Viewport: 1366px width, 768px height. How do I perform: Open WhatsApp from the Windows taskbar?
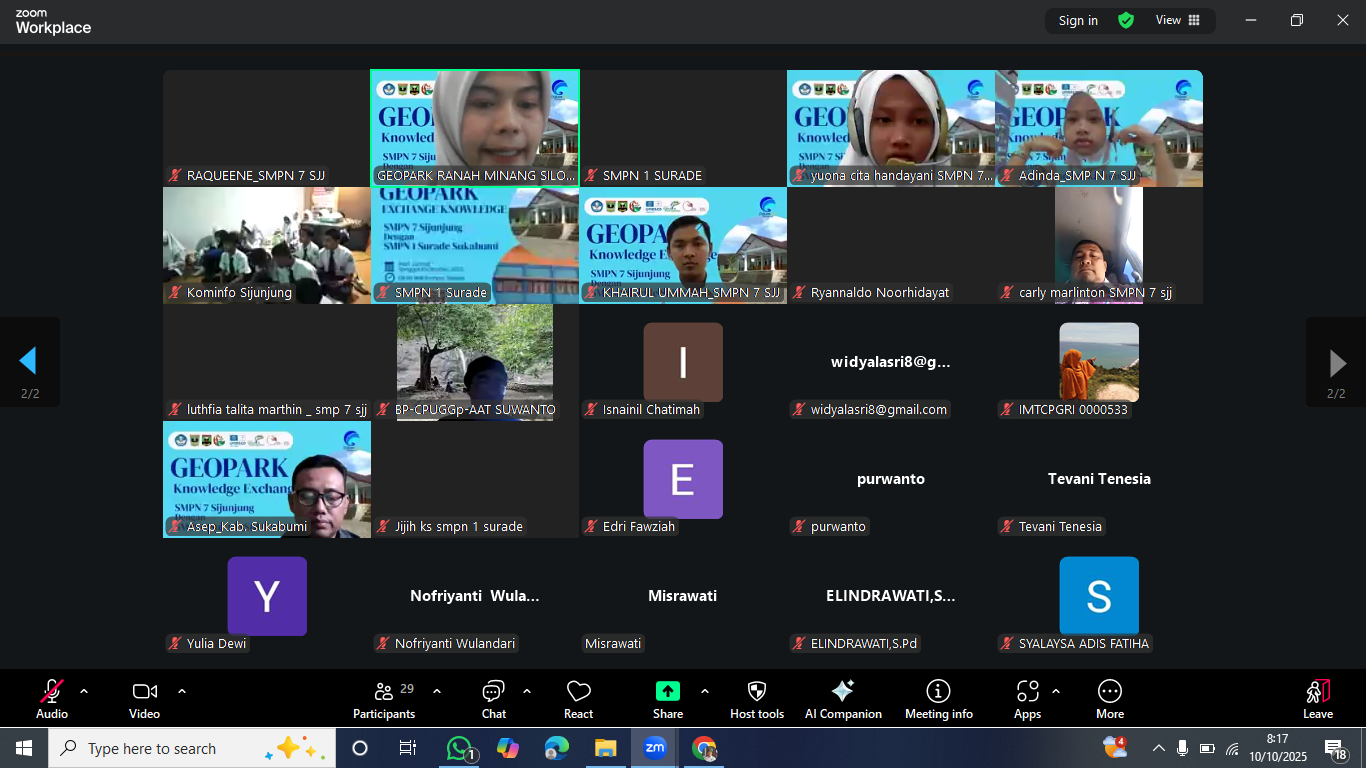tap(459, 748)
